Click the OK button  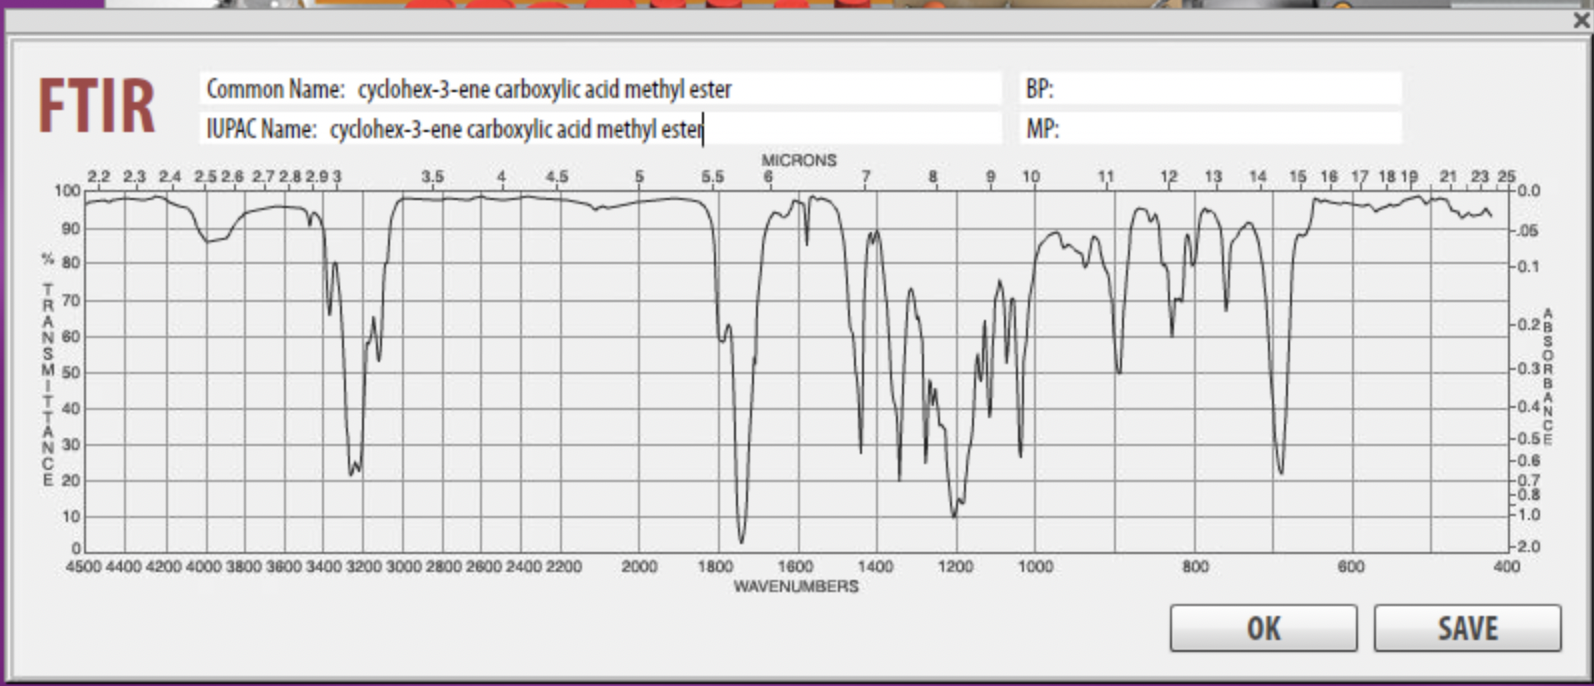click(1263, 628)
